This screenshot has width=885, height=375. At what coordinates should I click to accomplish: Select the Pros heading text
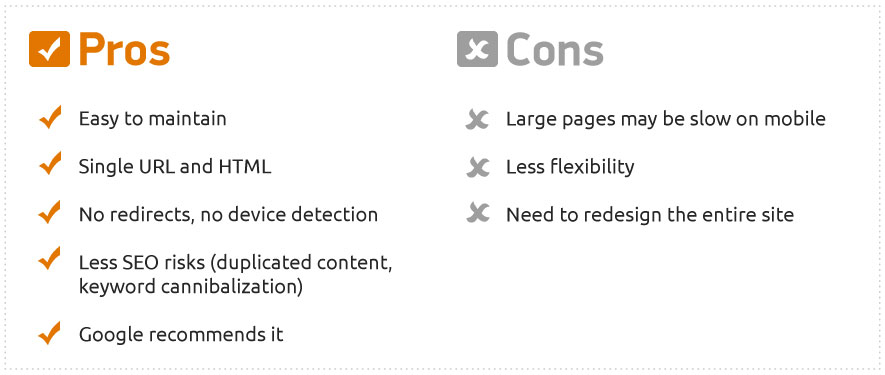pyautogui.click(x=125, y=49)
